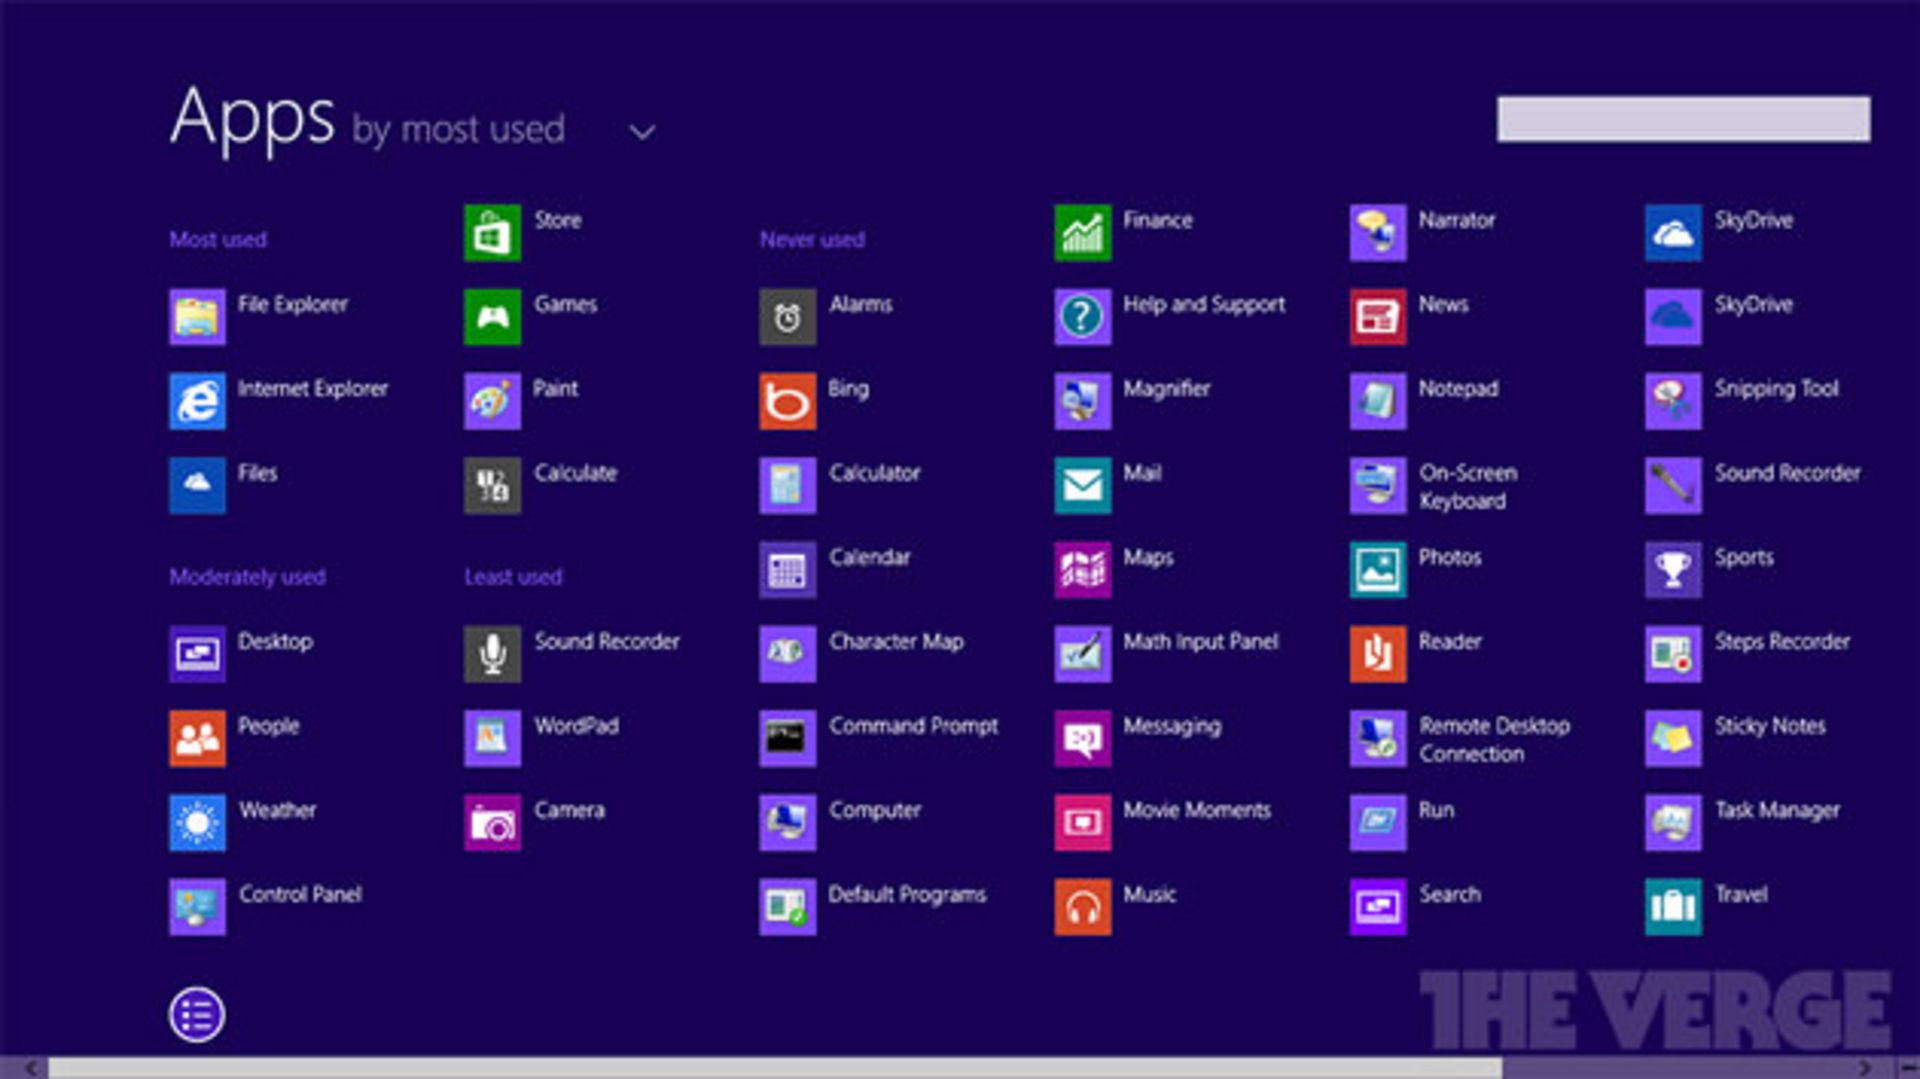The width and height of the screenshot is (1920, 1079).
Task: Launch Task Manager icon
Action: point(1673,823)
